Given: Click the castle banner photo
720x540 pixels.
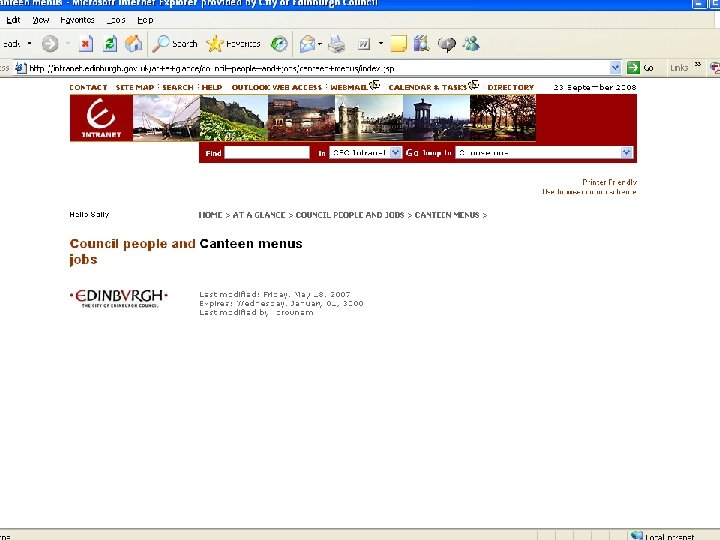Looking at the screenshot, I should [234, 118].
